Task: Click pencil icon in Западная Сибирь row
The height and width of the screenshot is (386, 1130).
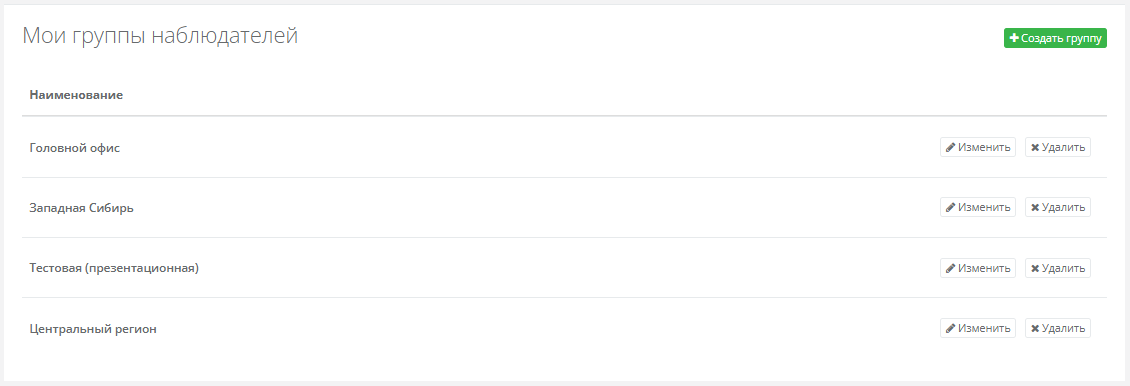Action: click(951, 207)
